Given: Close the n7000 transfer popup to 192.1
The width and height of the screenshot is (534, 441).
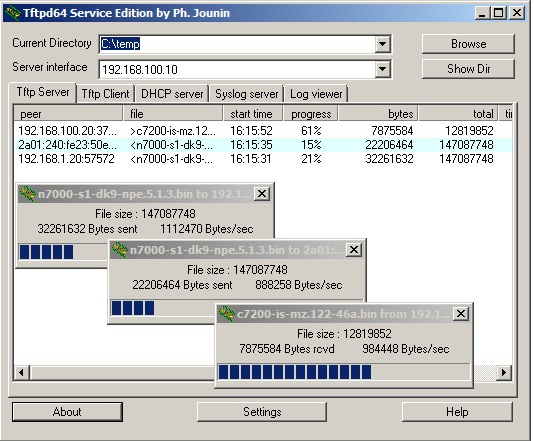Looking at the screenshot, I should tap(262, 194).
